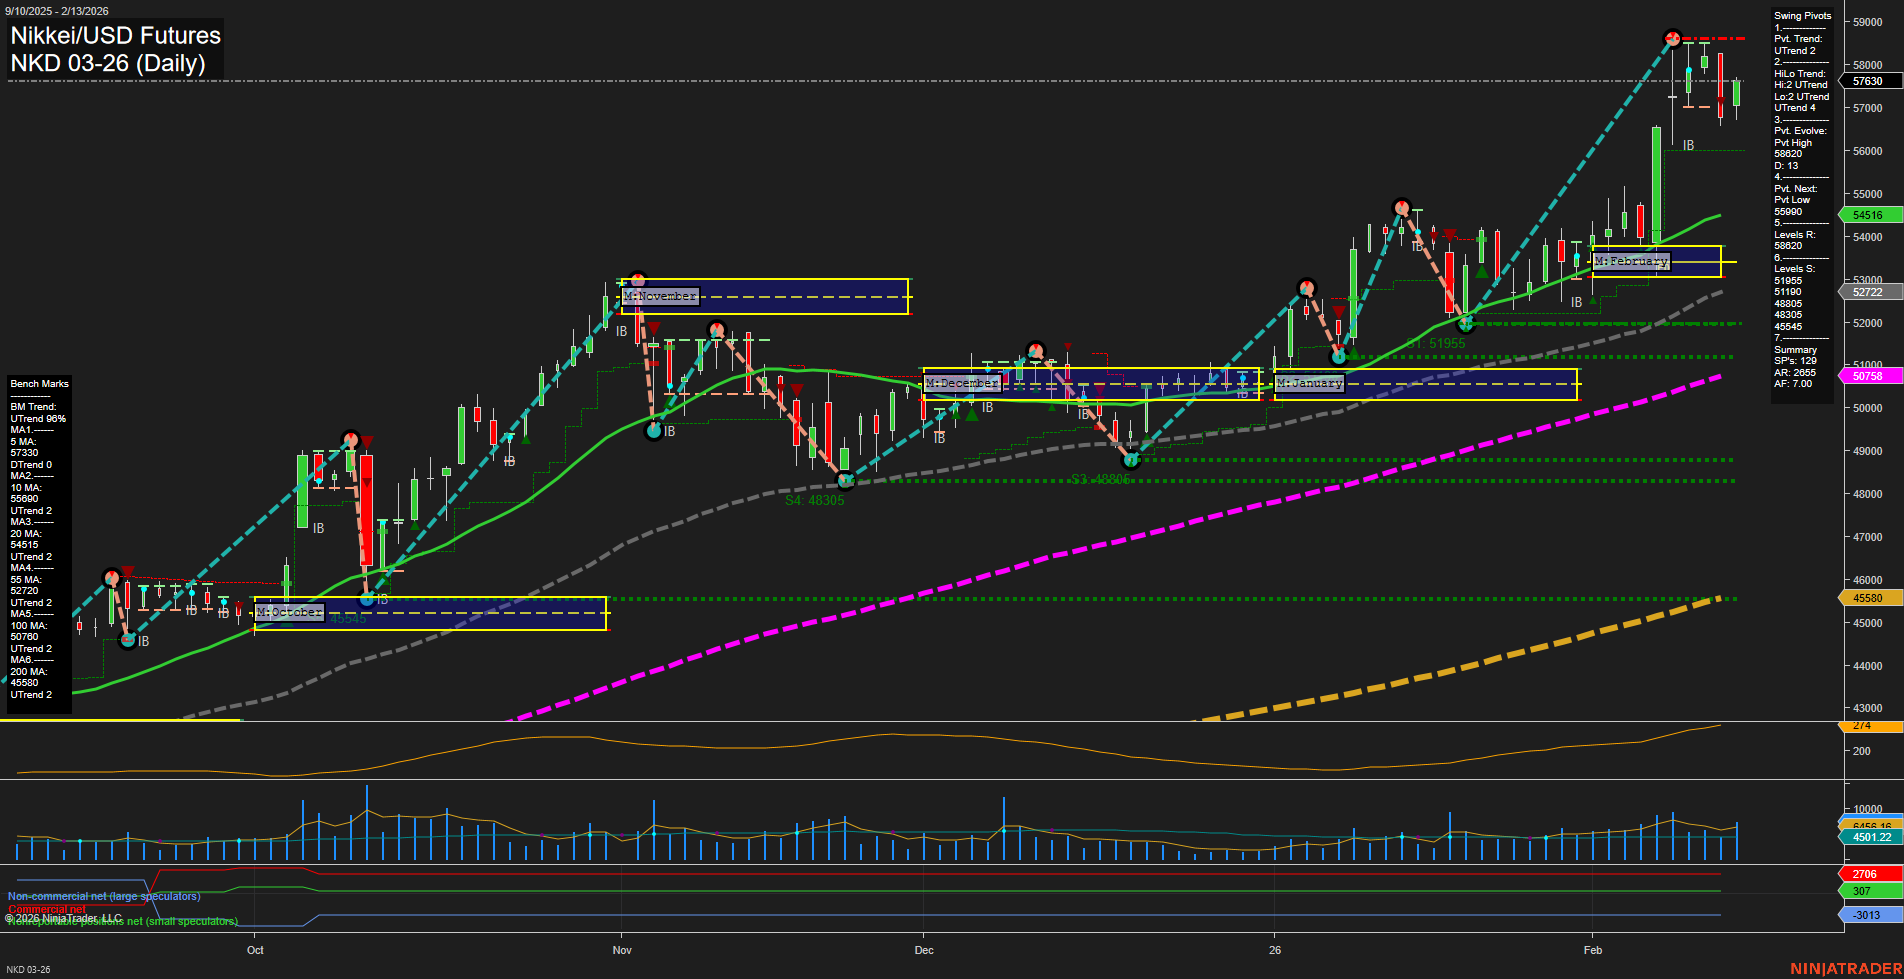The image size is (1904, 979).
Task: Select the red swing pivot marker at the top high
Action: click(x=1672, y=38)
